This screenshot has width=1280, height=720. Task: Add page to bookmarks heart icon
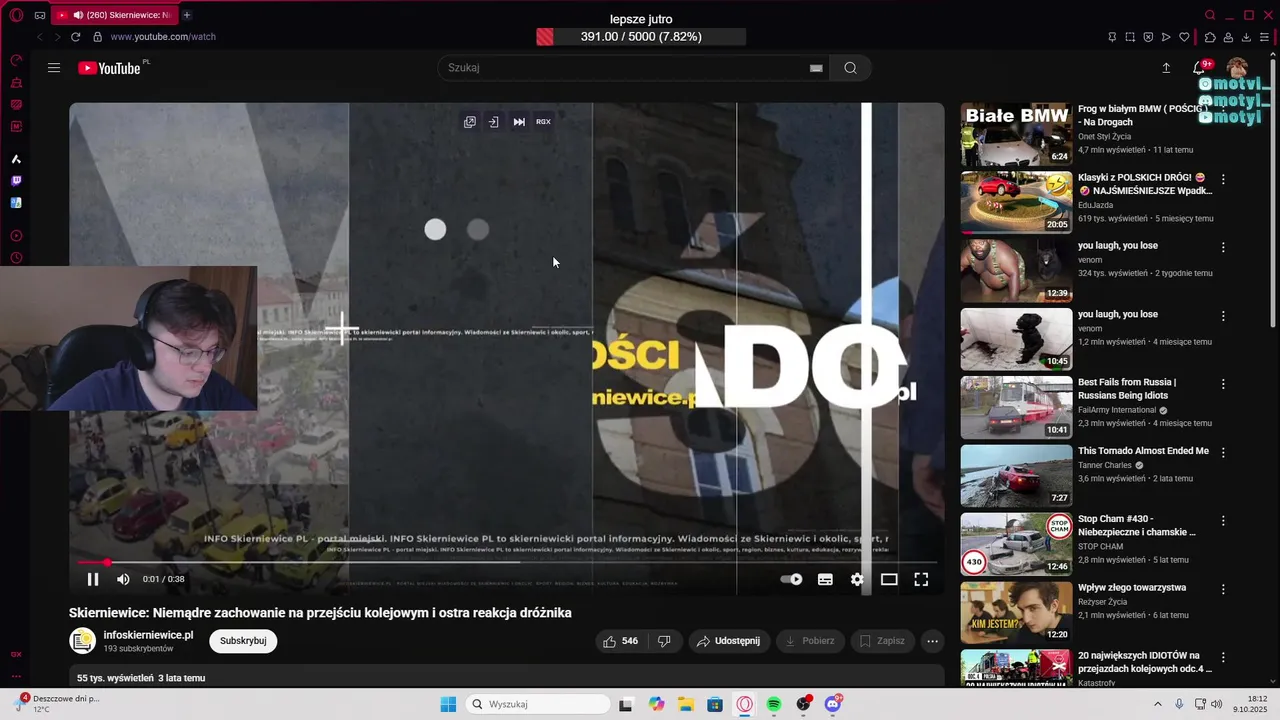[x=1185, y=37]
